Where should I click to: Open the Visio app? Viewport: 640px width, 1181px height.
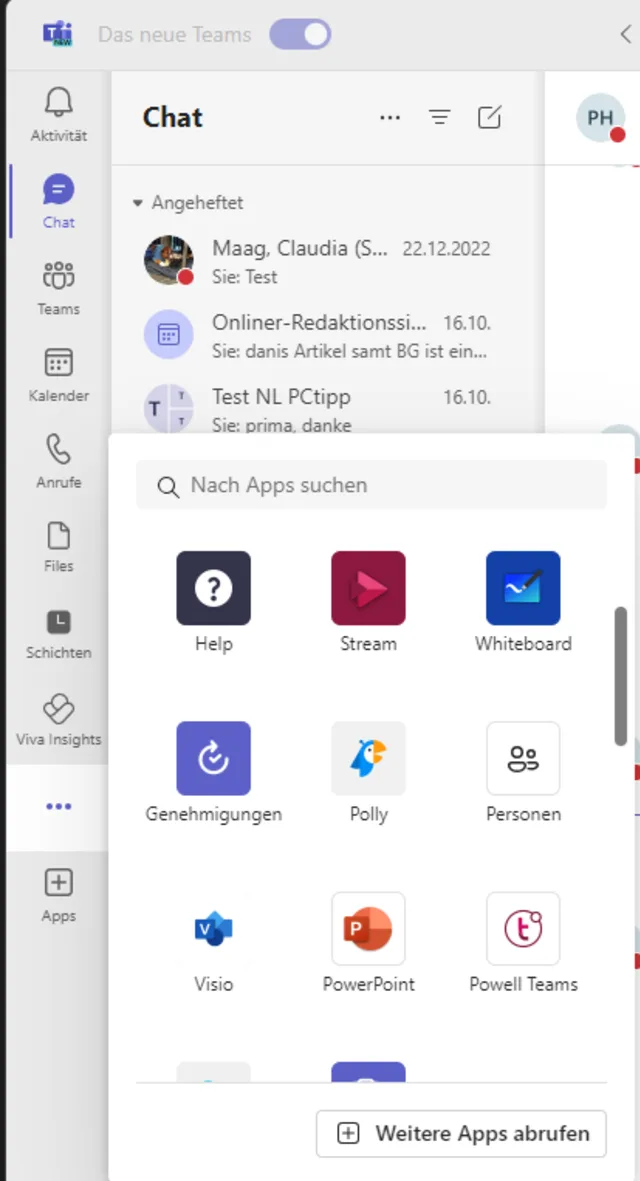(214, 941)
